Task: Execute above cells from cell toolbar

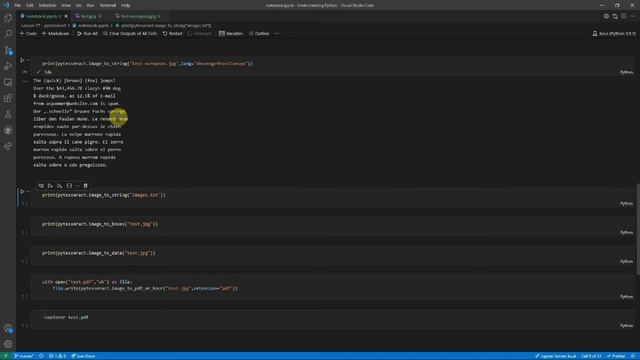Action: [x=50, y=186]
